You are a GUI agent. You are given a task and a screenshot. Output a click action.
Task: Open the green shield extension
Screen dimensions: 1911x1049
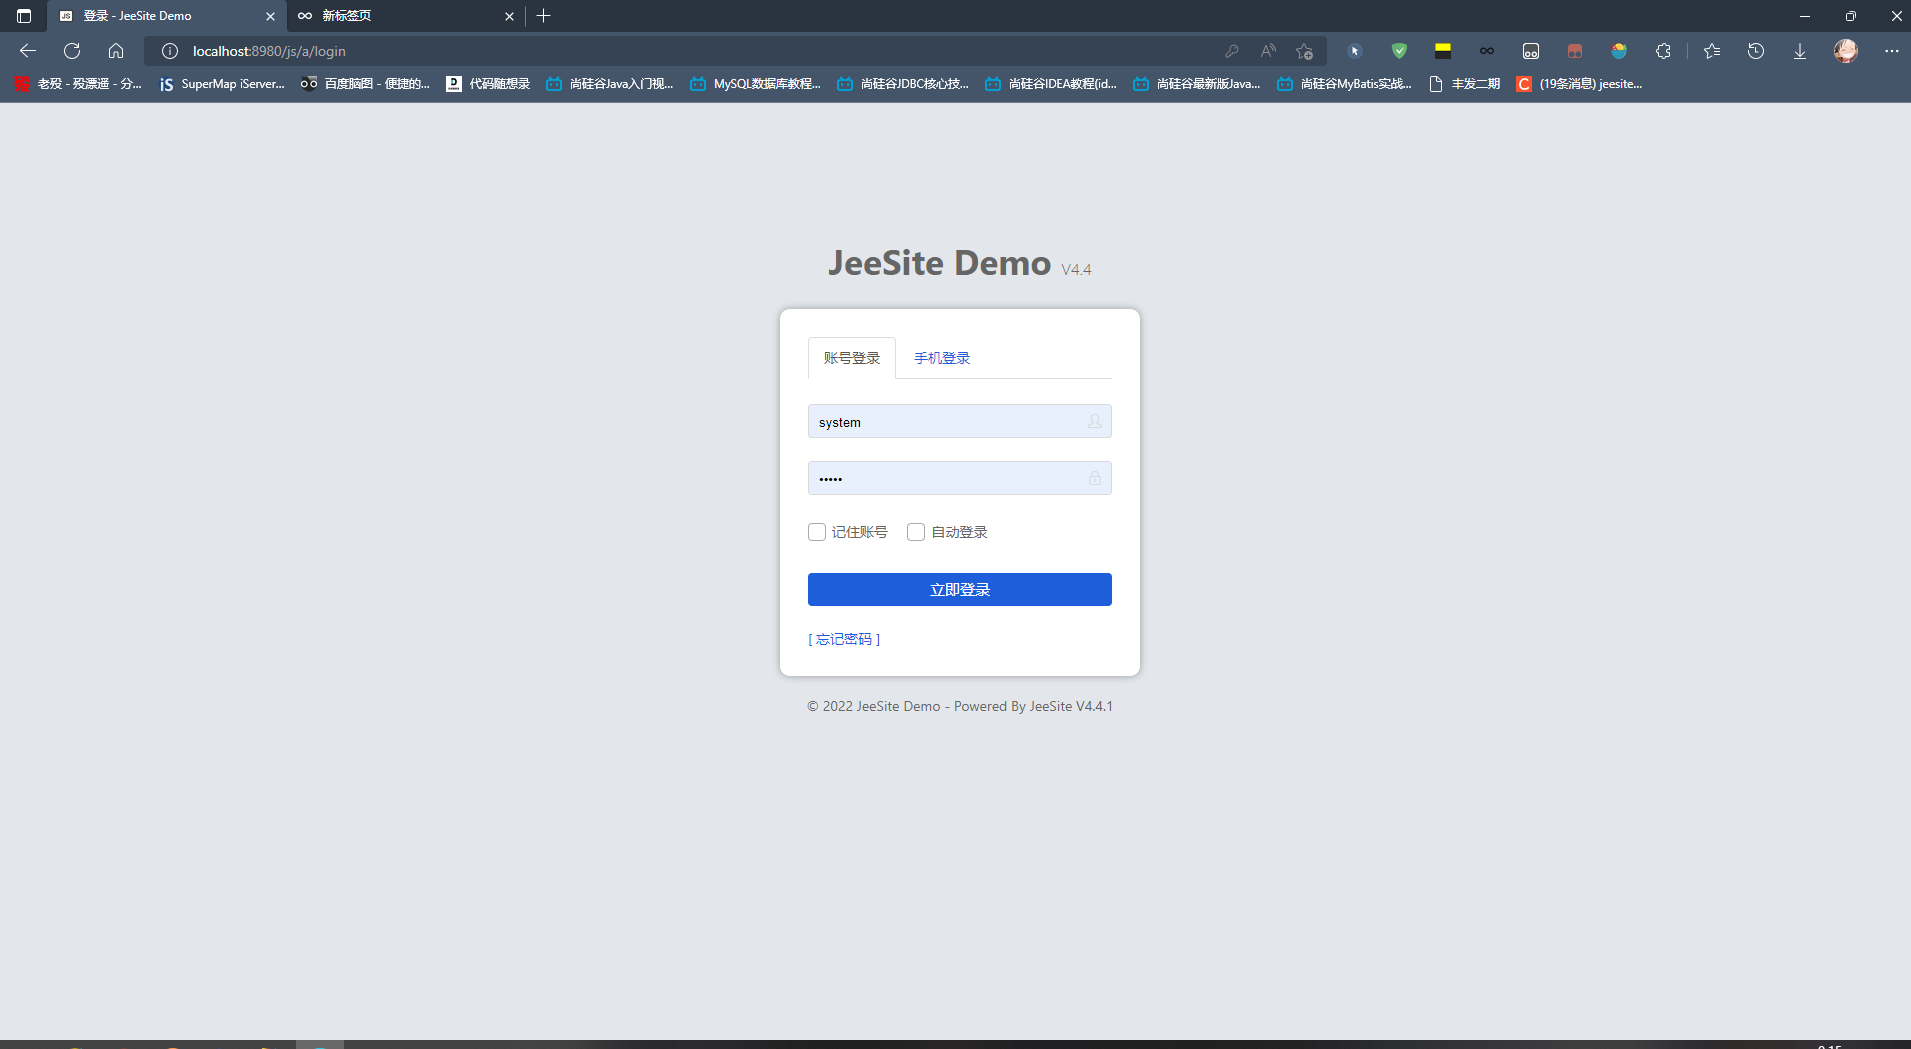click(x=1399, y=51)
